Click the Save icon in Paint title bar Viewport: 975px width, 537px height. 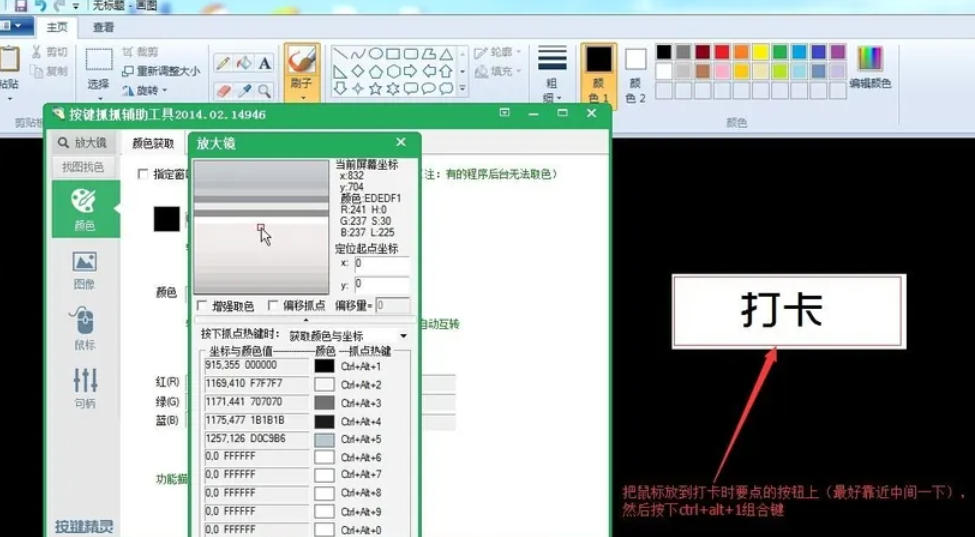[21, 6]
